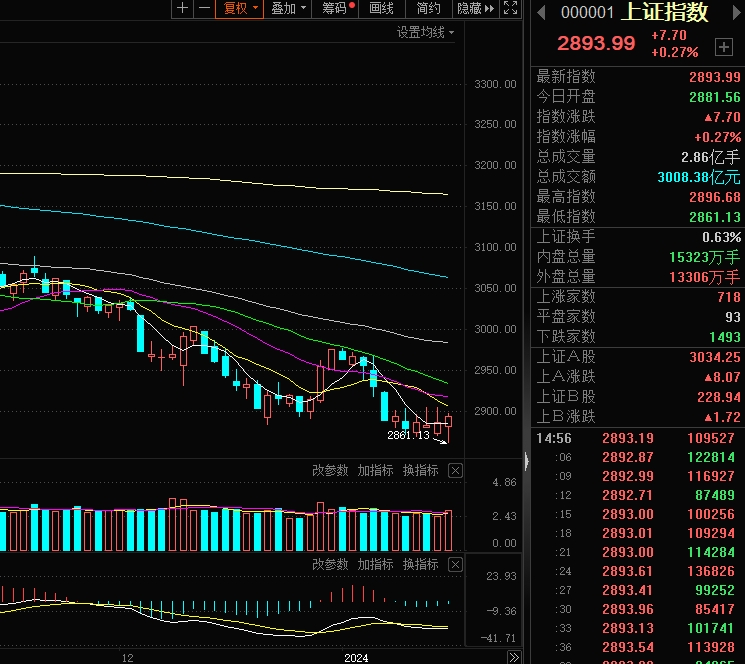Click 外盘总量 value 13306万手
The height and width of the screenshot is (664, 745).
705,277
